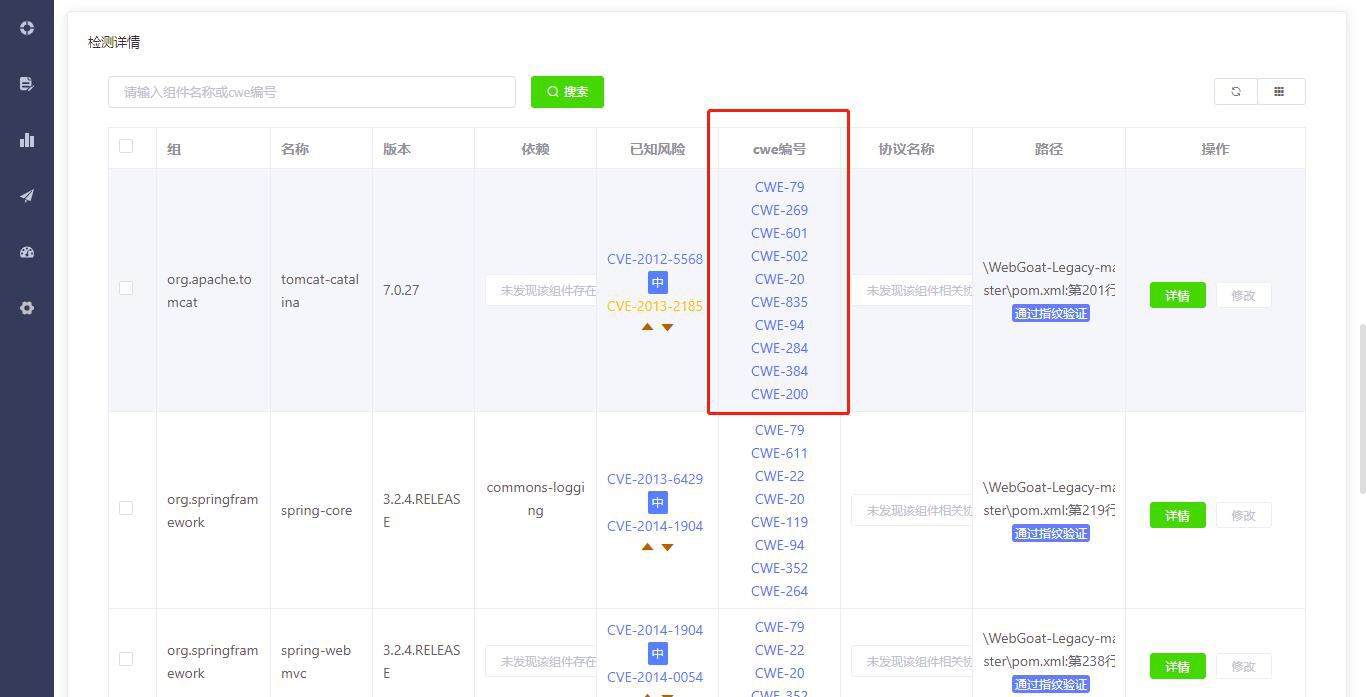Open the dashboard gauge sidebar icon

[27, 252]
